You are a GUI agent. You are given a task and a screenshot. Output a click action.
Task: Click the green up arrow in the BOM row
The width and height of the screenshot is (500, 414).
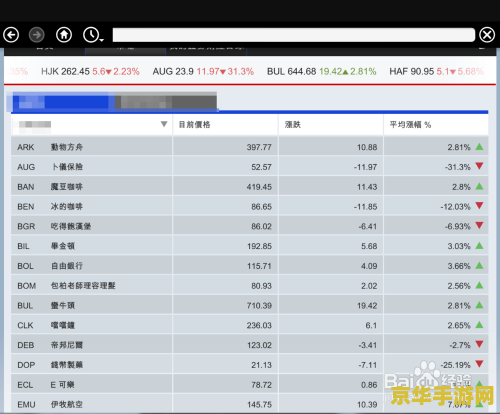click(x=479, y=285)
